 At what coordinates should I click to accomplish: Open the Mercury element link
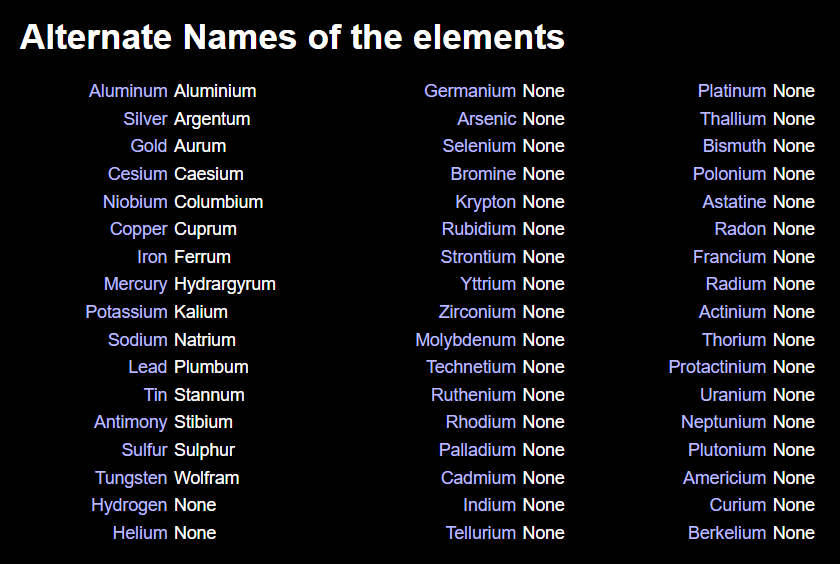coord(135,284)
